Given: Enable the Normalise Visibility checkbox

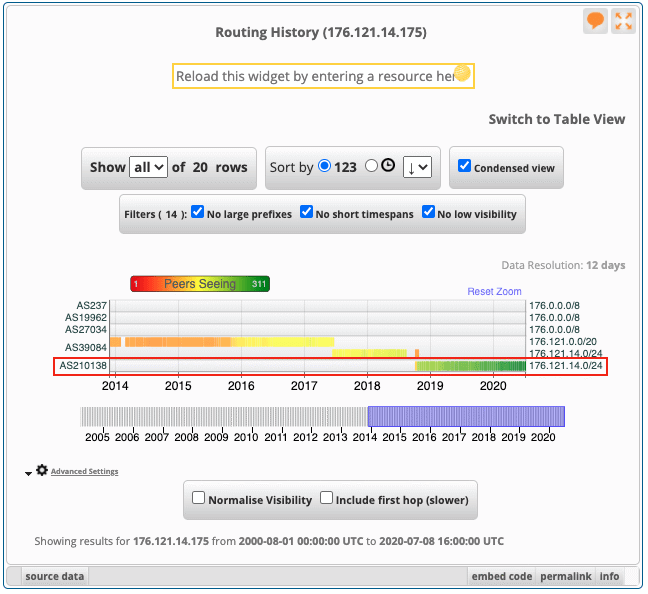Looking at the screenshot, I should [198, 498].
